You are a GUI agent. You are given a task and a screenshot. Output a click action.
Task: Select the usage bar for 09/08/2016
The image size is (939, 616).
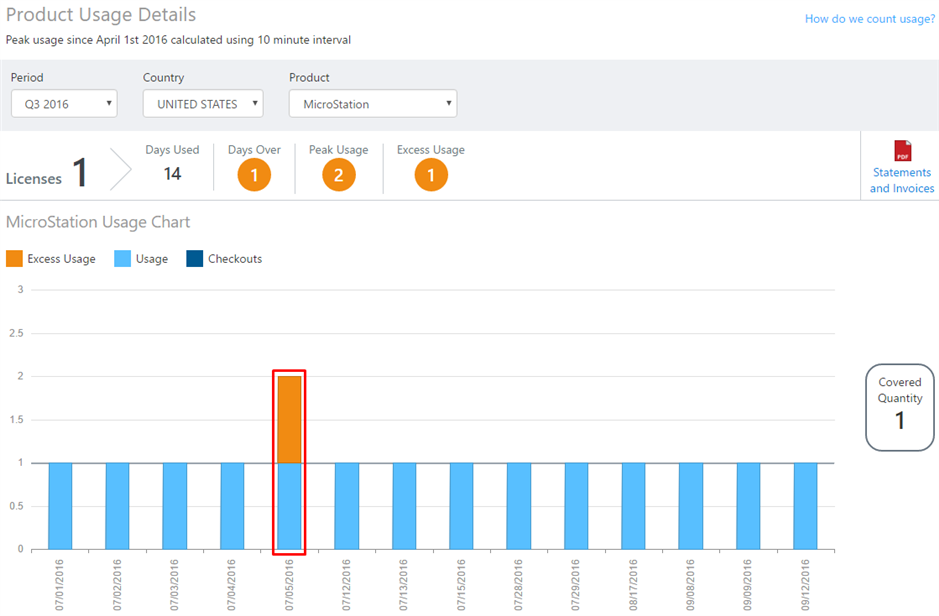690,506
